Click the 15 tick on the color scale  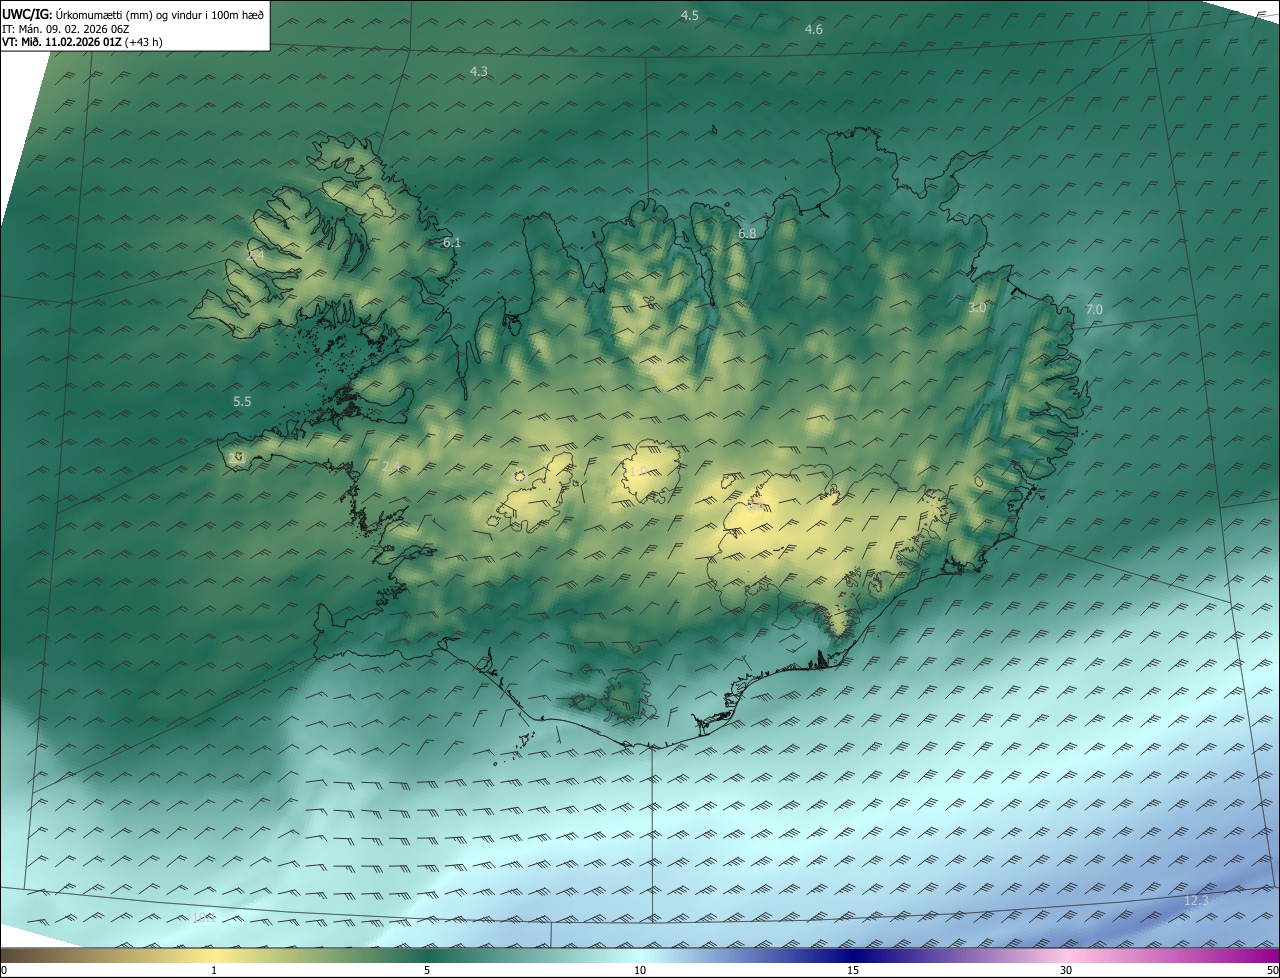coord(853,970)
